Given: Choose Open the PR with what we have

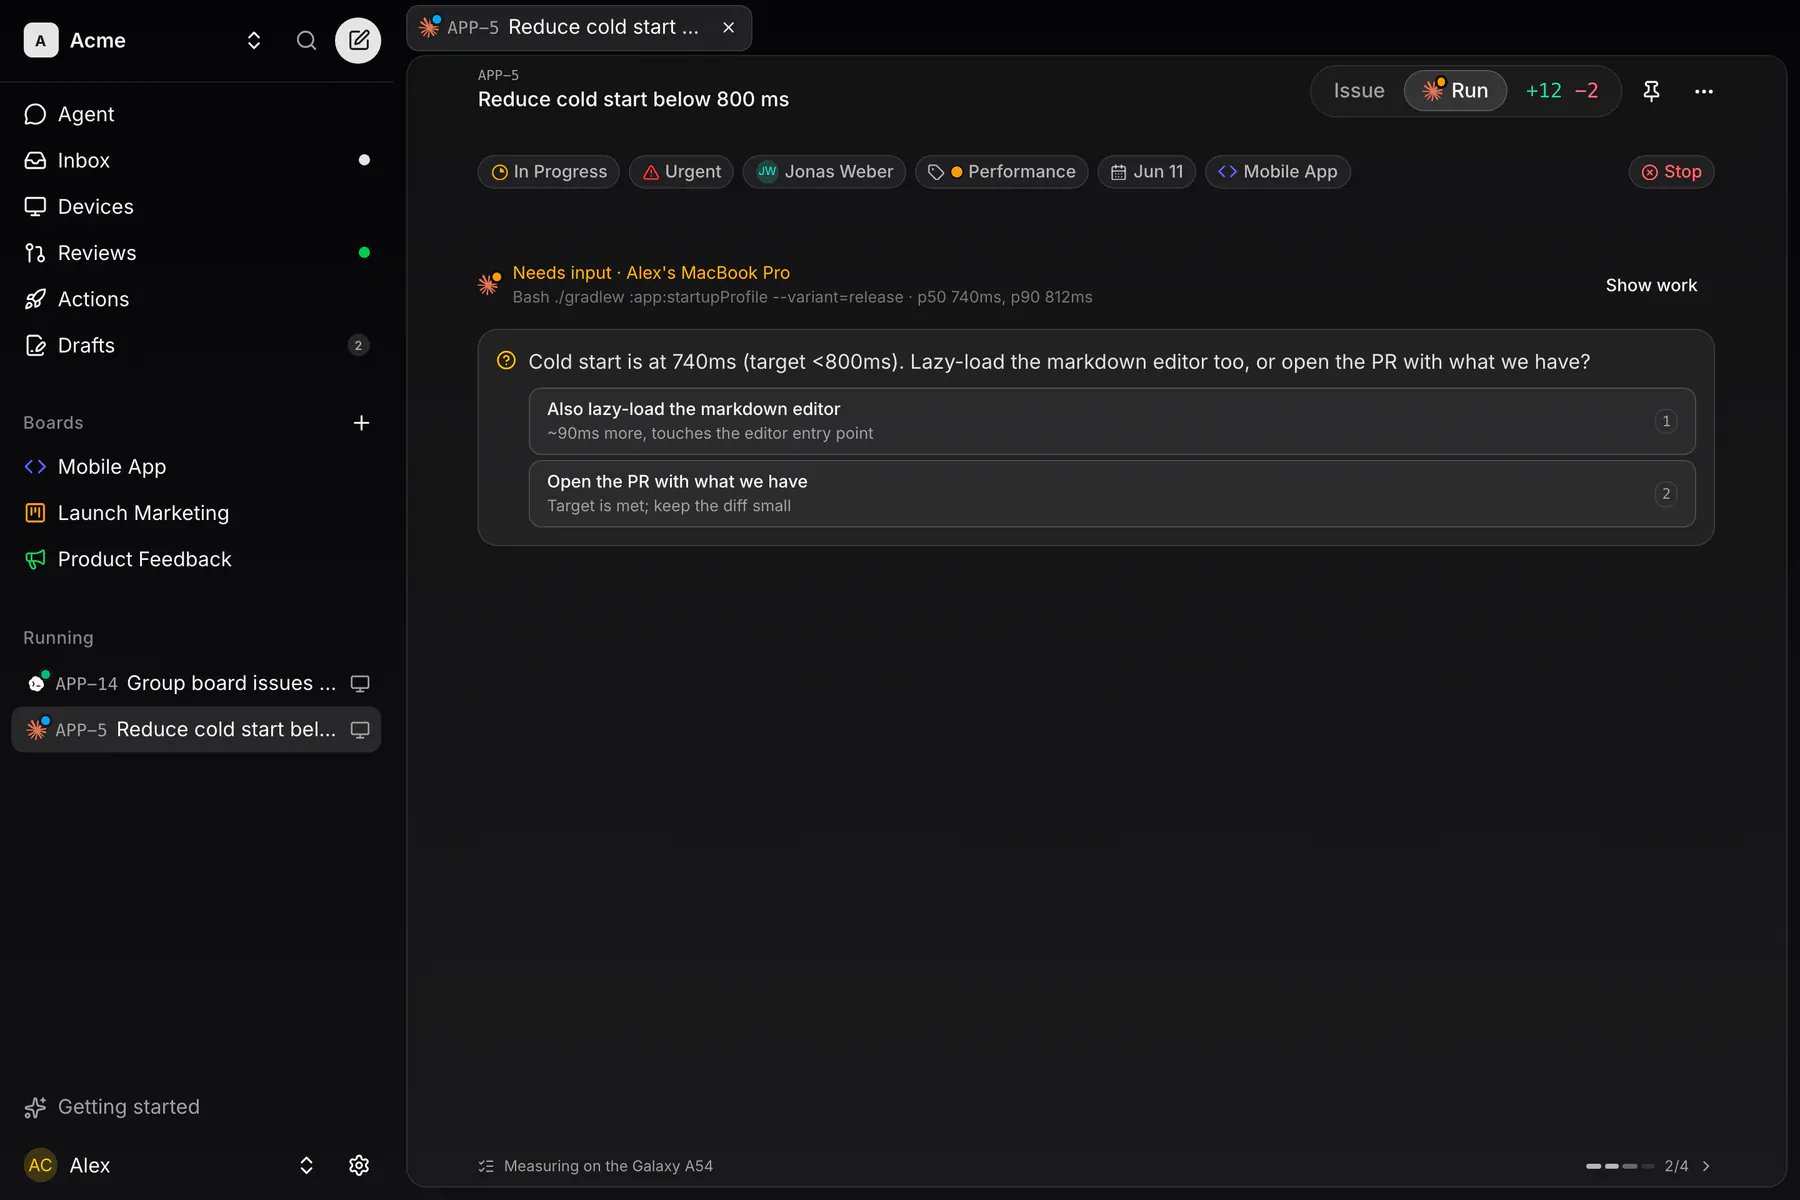Looking at the screenshot, I should (1112, 494).
